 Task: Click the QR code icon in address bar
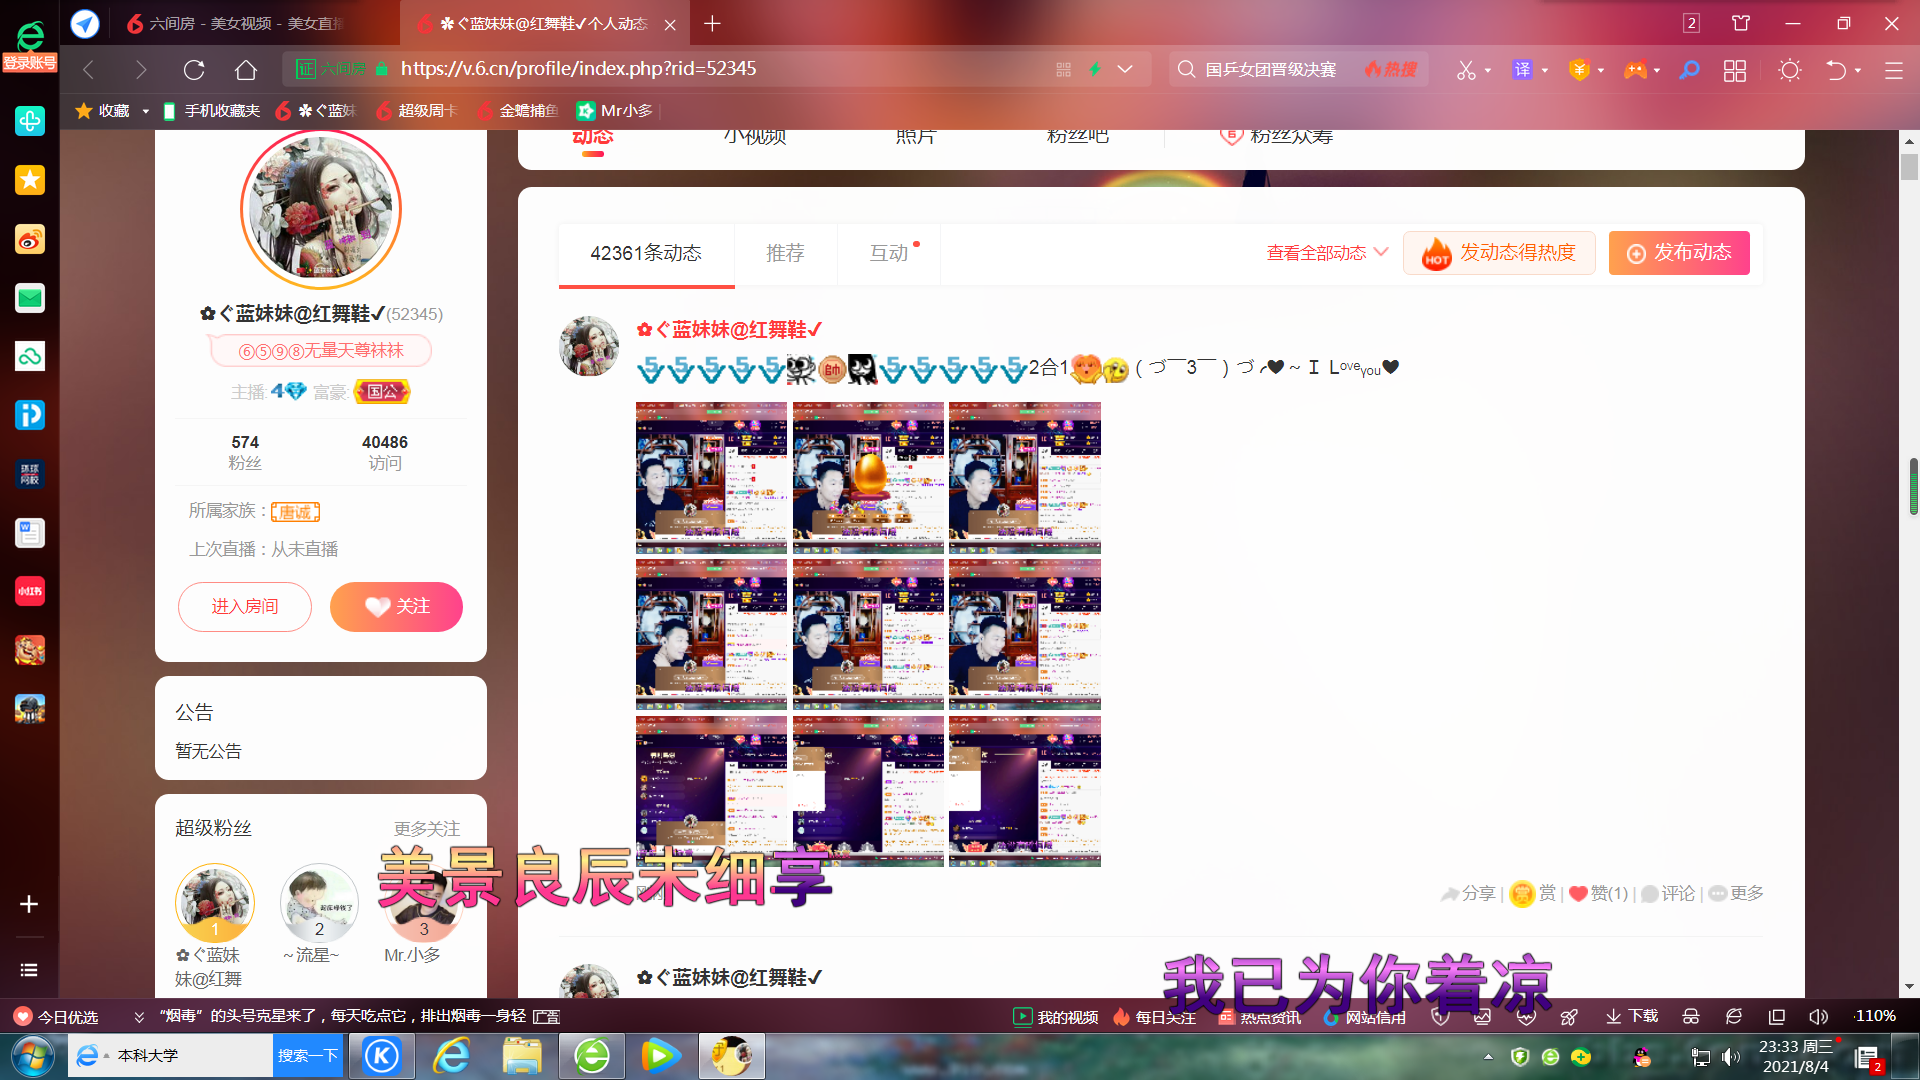tap(1063, 70)
